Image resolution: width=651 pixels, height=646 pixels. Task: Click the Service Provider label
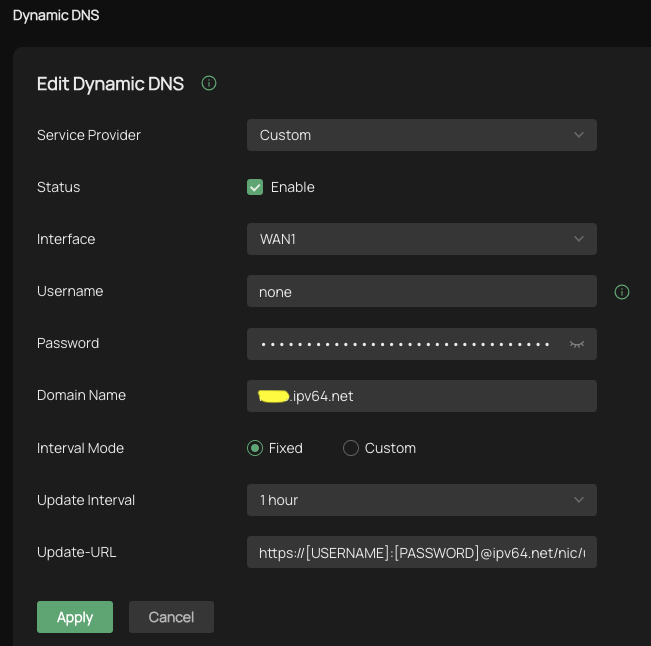pos(89,135)
